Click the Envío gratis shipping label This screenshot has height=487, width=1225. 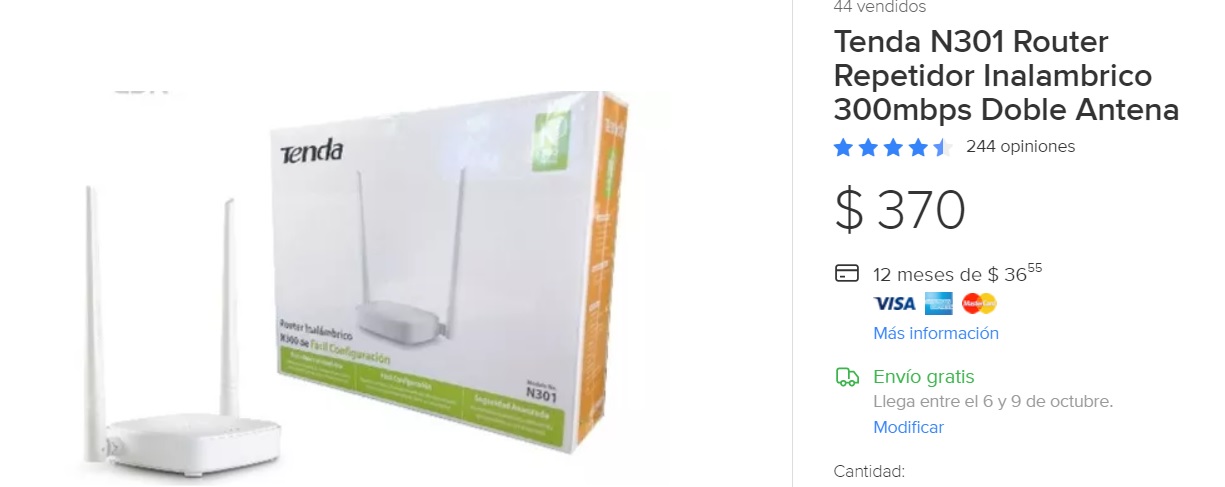point(923,377)
